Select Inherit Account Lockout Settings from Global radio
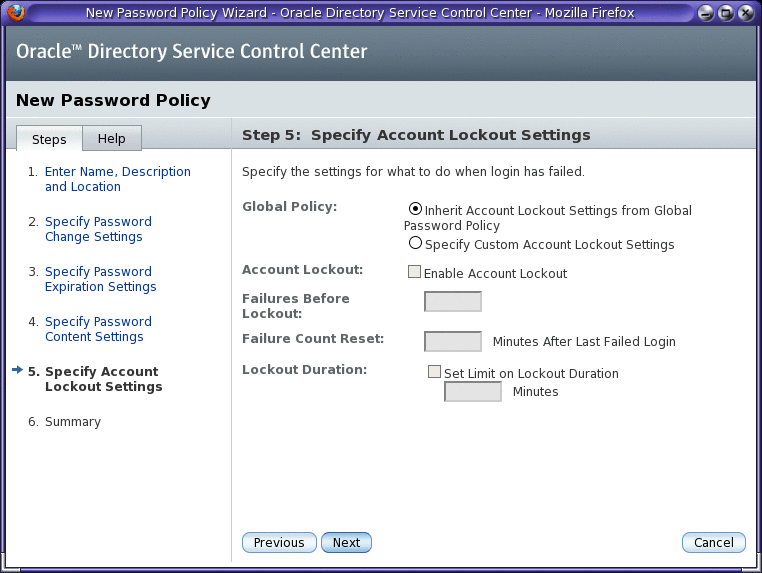Viewport: 762px width, 573px height. [415, 209]
